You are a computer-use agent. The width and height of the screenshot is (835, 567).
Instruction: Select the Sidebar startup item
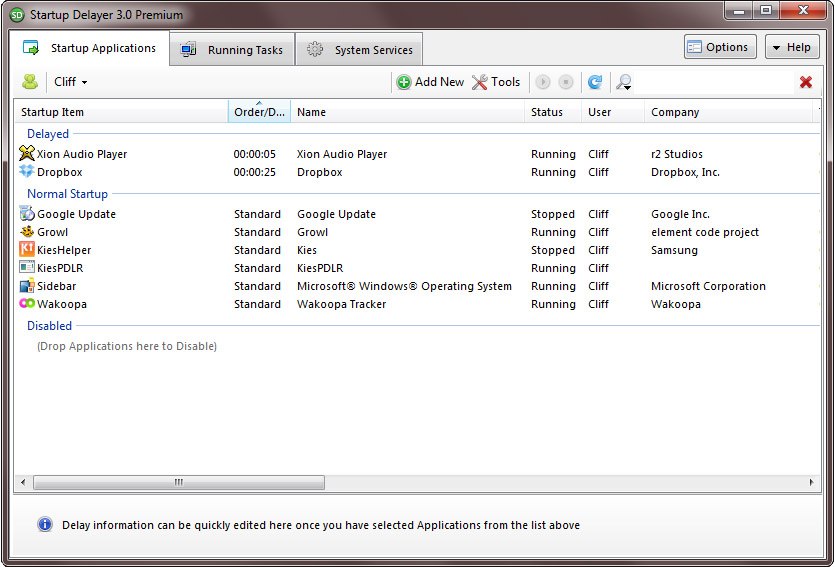[x=56, y=286]
